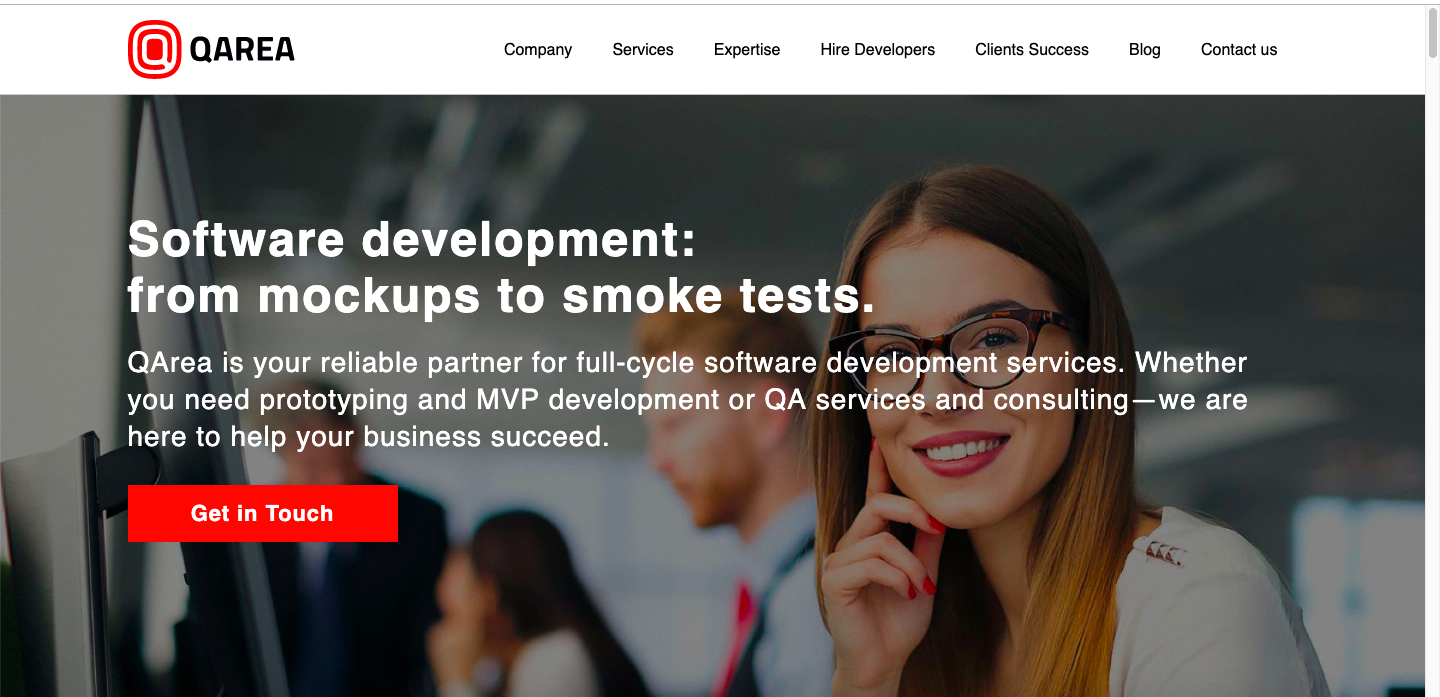Image resolution: width=1440 pixels, height=697 pixels.
Task: Go to the Blog link
Action: [x=1145, y=49]
